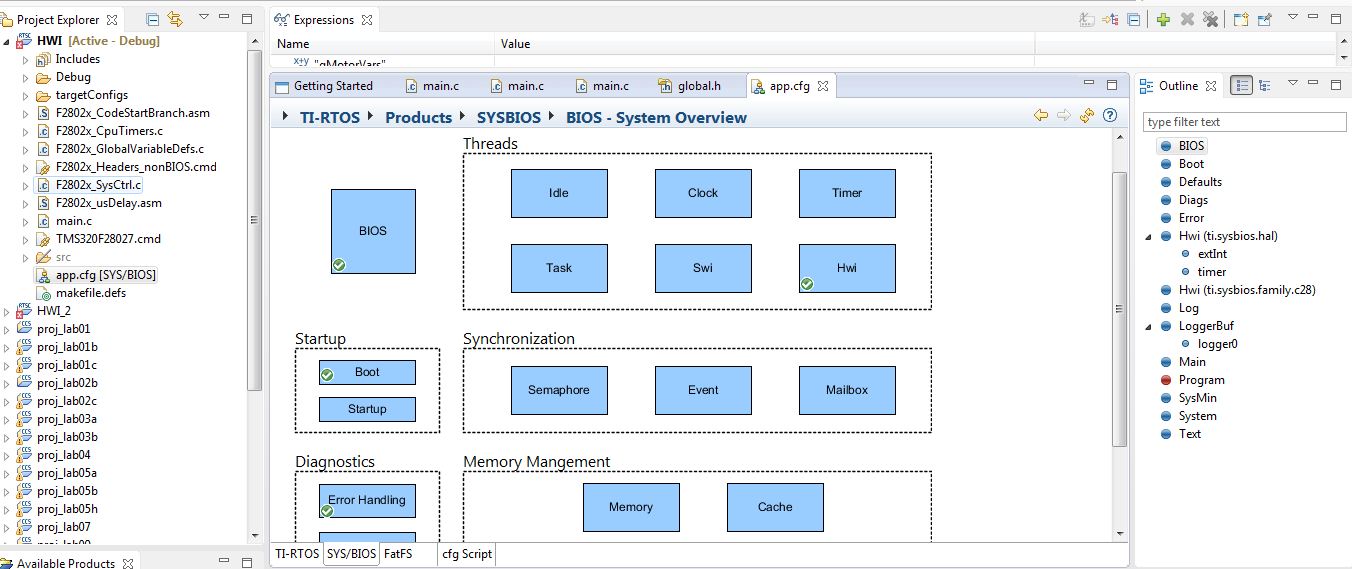Screen dimensions: 1352x569
Task: Open help for the System Overview
Action: point(1109,116)
